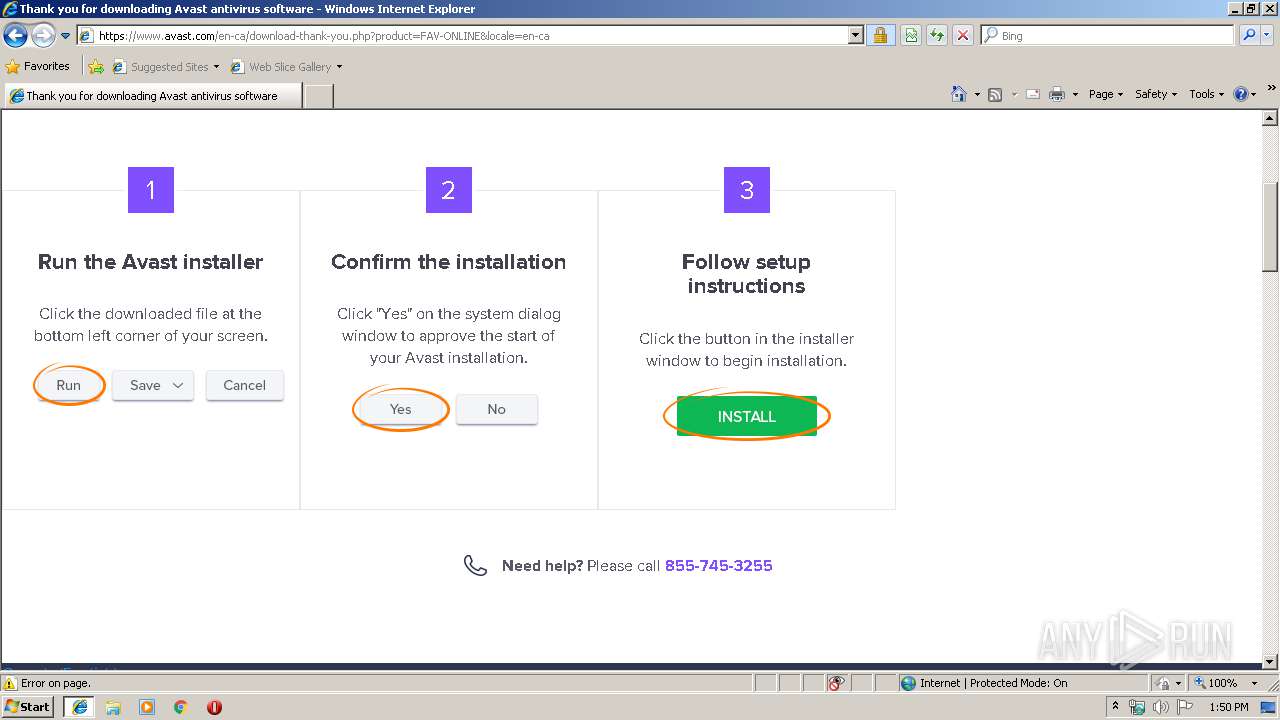Open the Web Slice Gallery link
The image size is (1280, 720).
point(286,67)
